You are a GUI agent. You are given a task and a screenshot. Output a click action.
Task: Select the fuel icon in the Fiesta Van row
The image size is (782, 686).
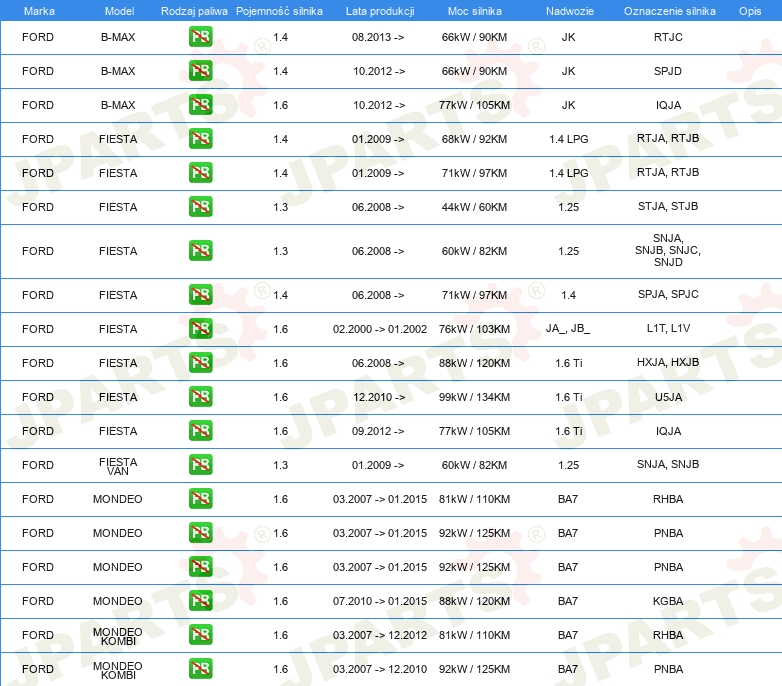pyautogui.click(x=200, y=465)
